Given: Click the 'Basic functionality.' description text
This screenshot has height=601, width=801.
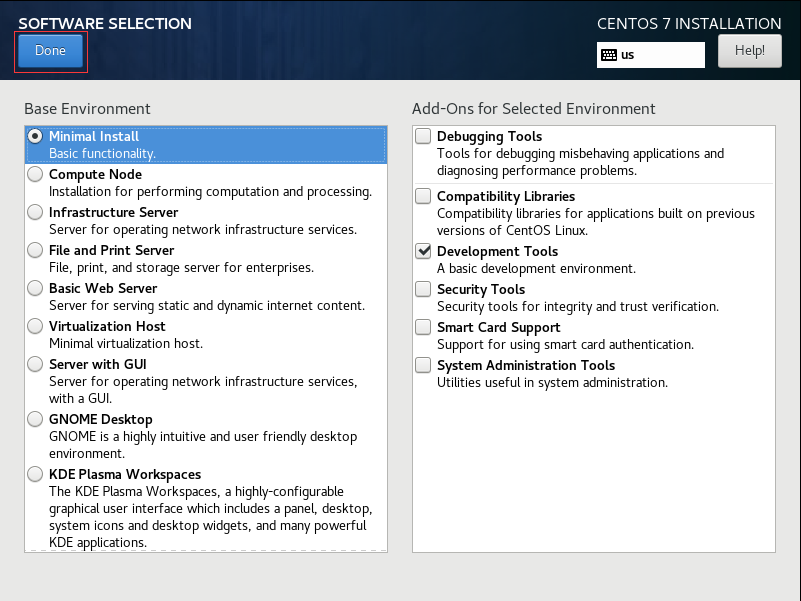Looking at the screenshot, I should [x=103, y=153].
